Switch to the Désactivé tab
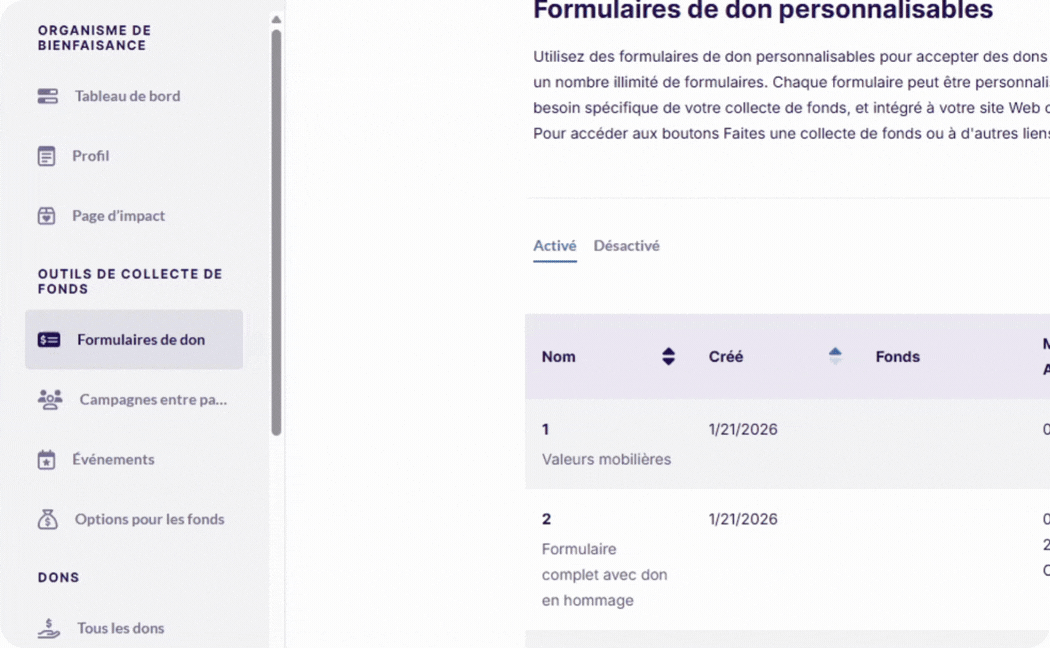The width and height of the screenshot is (1050, 648). (x=626, y=246)
